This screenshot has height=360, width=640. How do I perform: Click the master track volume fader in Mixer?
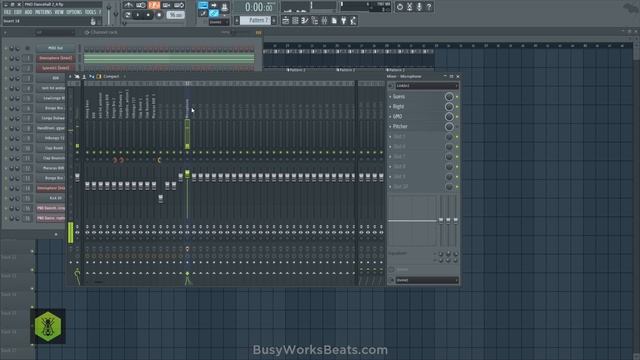tap(77, 176)
